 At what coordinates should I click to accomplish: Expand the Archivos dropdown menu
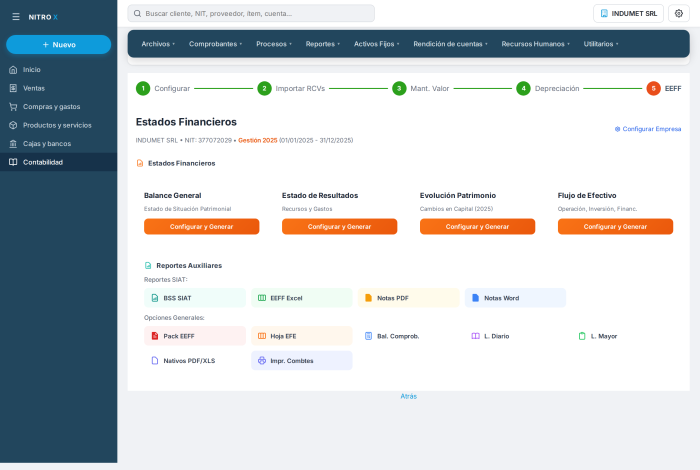pyautogui.click(x=158, y=44)
